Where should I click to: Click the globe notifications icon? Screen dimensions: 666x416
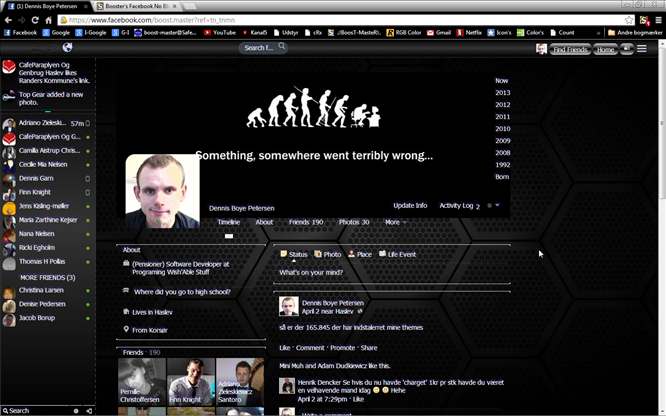67,47
